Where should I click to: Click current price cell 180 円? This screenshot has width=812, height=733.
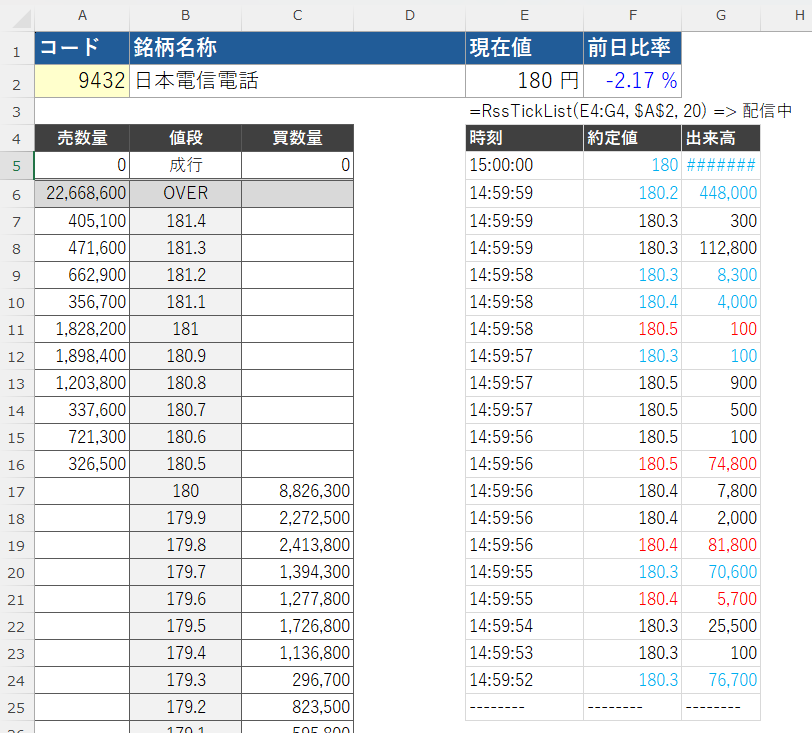click(x=525, y=81)
